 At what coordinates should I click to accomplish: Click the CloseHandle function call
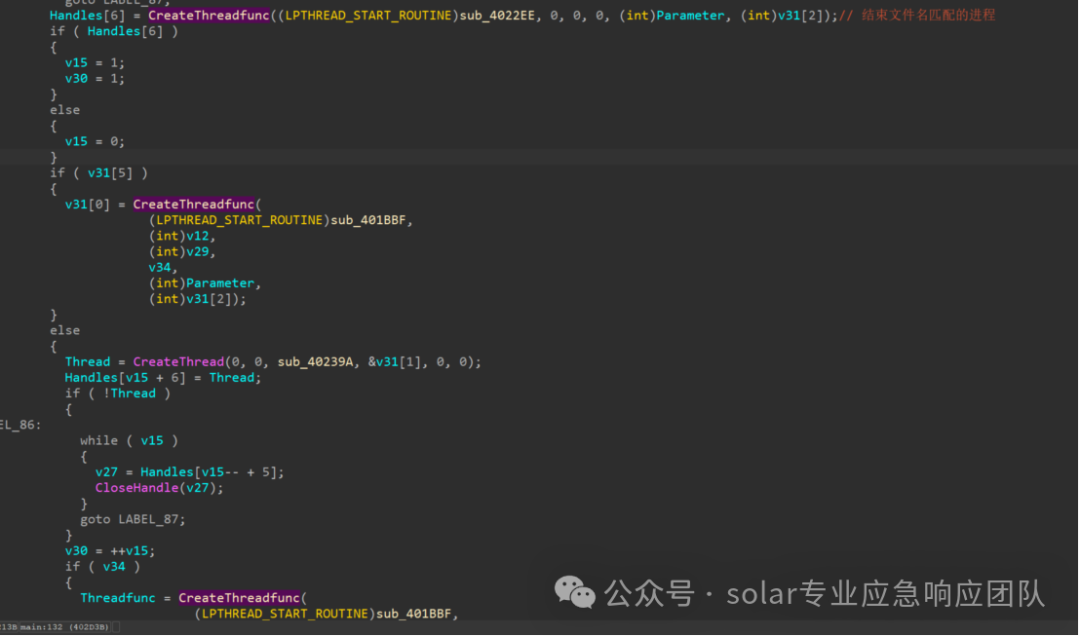(137, 488)
